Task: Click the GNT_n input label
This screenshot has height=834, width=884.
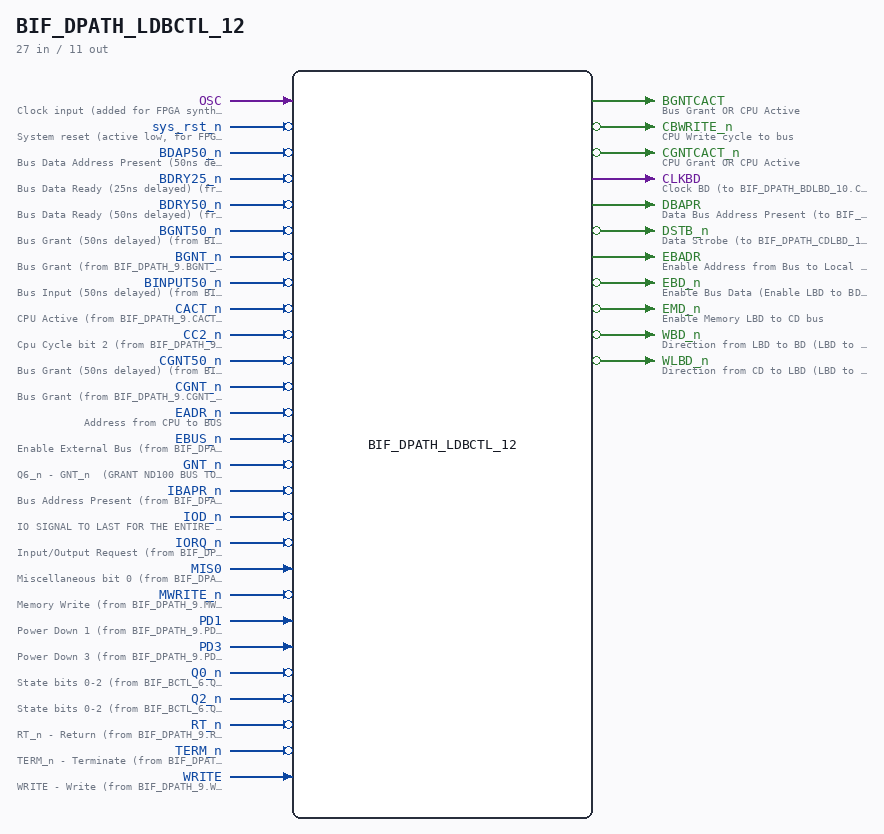Action: pos(202,465)
